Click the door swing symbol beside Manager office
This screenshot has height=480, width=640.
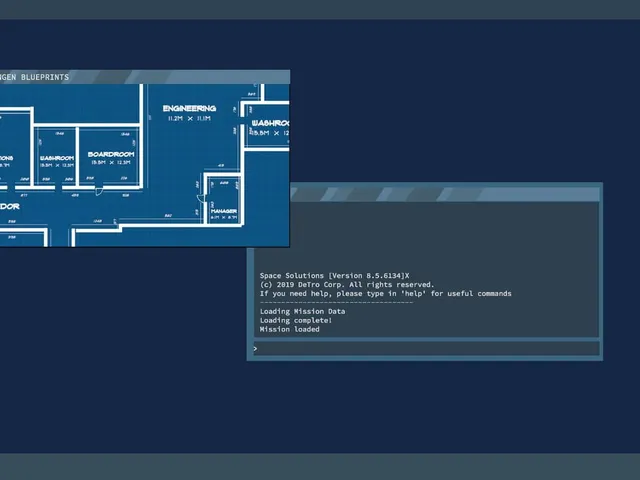[x=201, y=198]
